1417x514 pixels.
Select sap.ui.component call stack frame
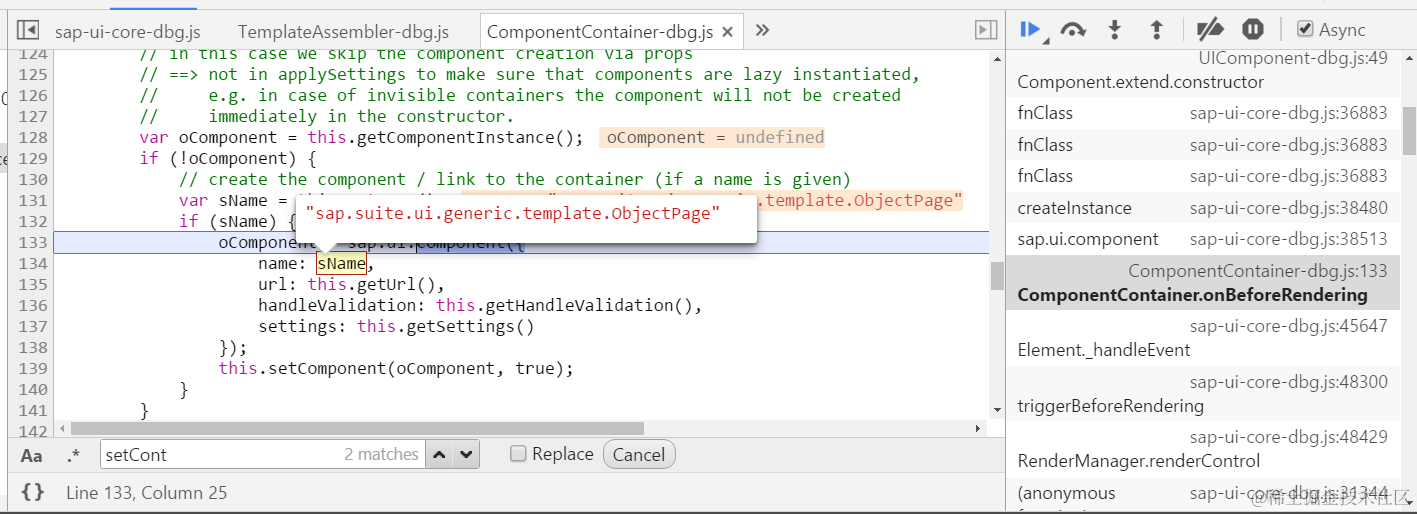(x=1203, y=239)
